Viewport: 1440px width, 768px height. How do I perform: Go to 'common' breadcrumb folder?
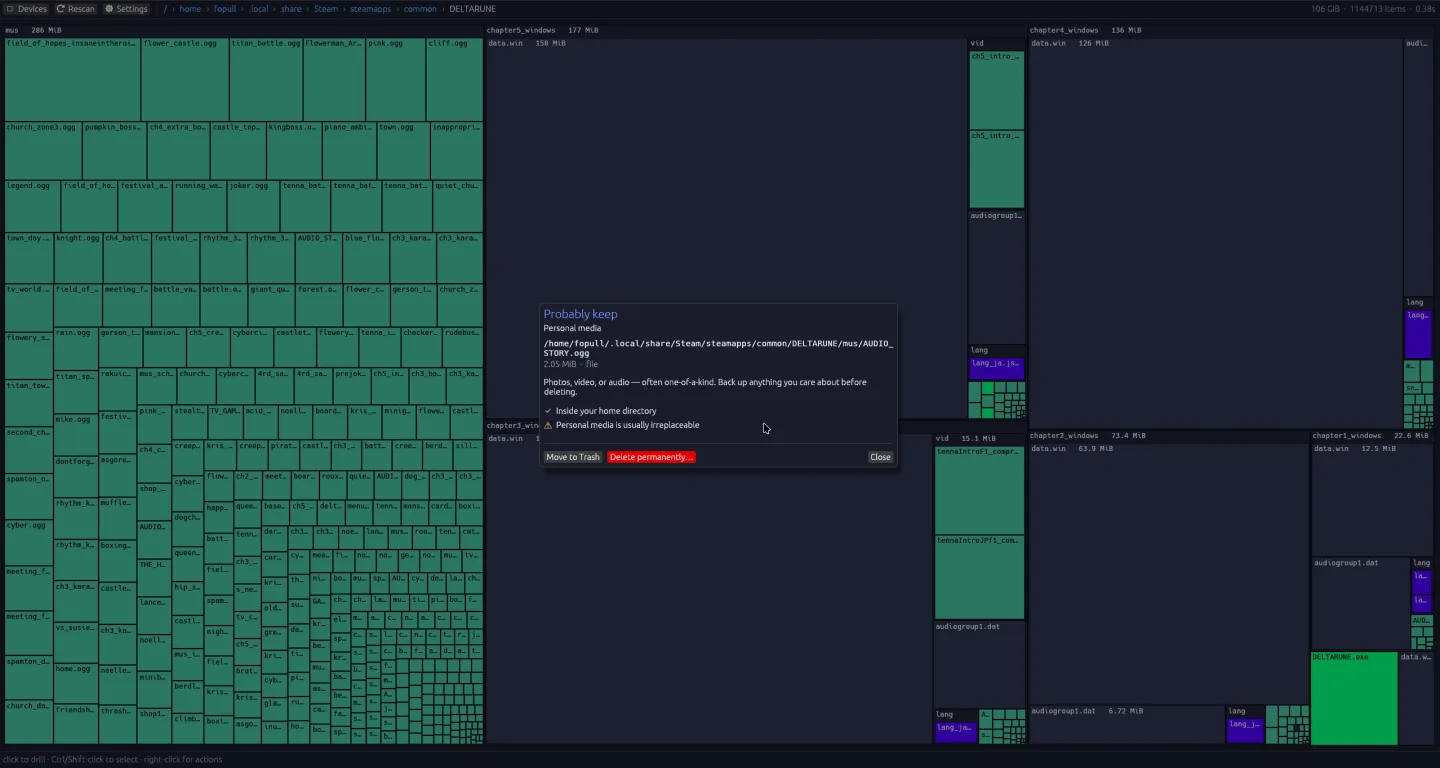pos(421,9)
